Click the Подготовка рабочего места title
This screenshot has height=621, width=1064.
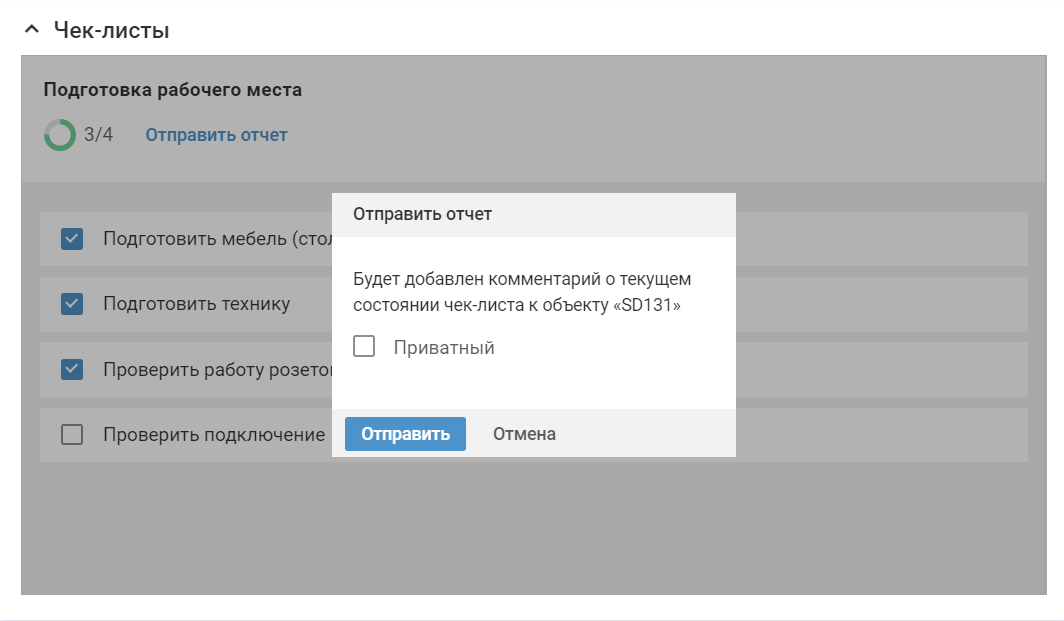[173, 90]
